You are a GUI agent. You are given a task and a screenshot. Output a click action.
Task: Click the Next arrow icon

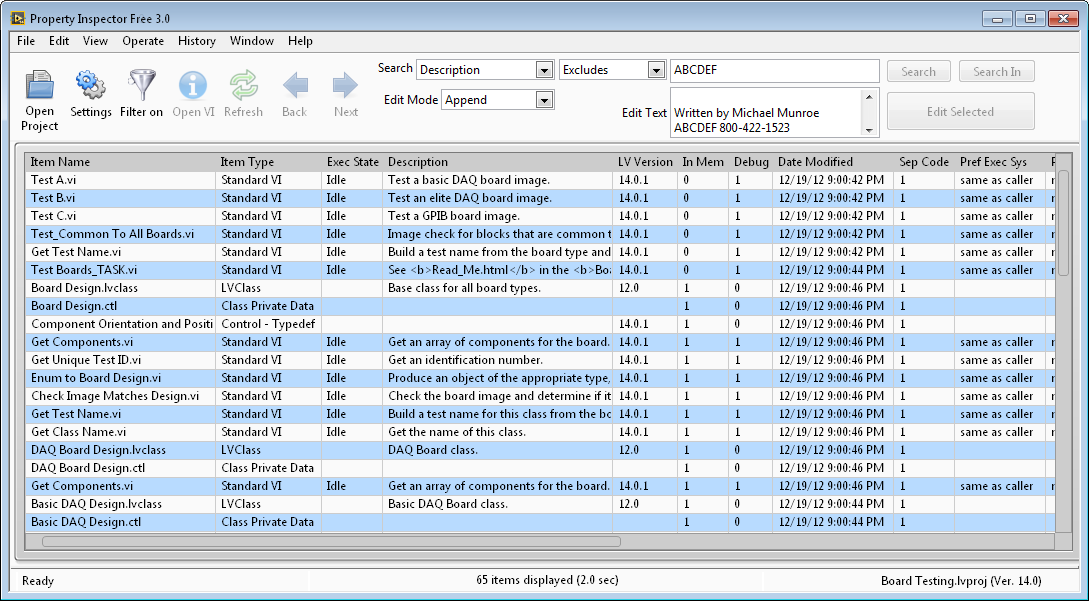[346, 86]
